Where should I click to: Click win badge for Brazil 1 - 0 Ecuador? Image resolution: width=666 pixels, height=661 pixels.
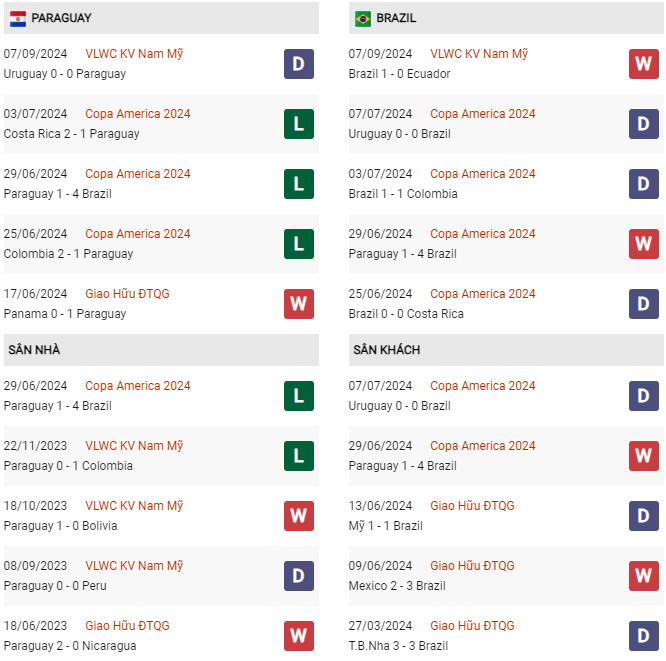(643, 64)
